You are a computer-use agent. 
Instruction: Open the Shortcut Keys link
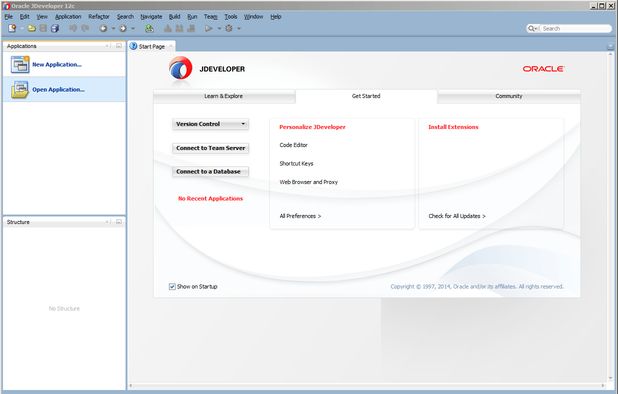[296, 164]
